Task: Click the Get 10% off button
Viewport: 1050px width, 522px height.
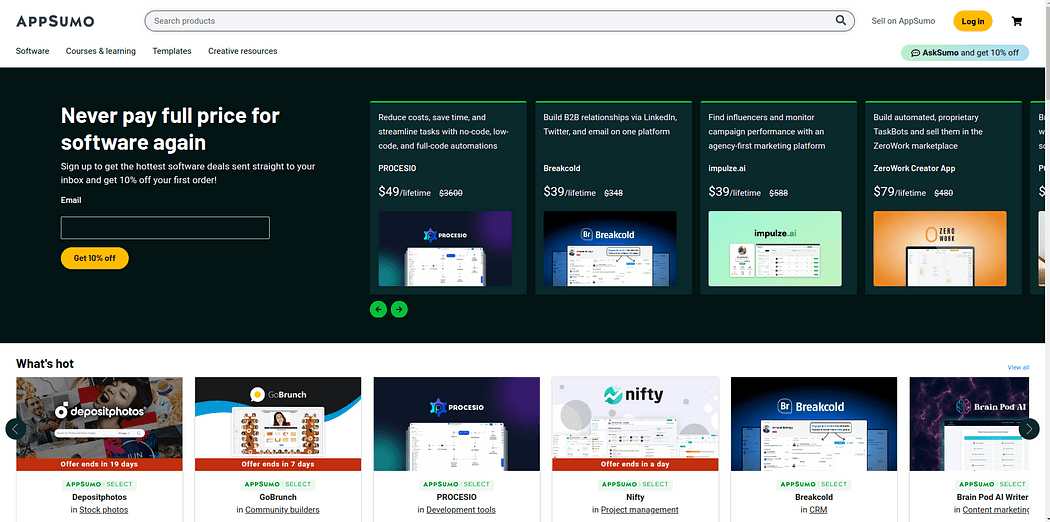Action: coord(94,258)
